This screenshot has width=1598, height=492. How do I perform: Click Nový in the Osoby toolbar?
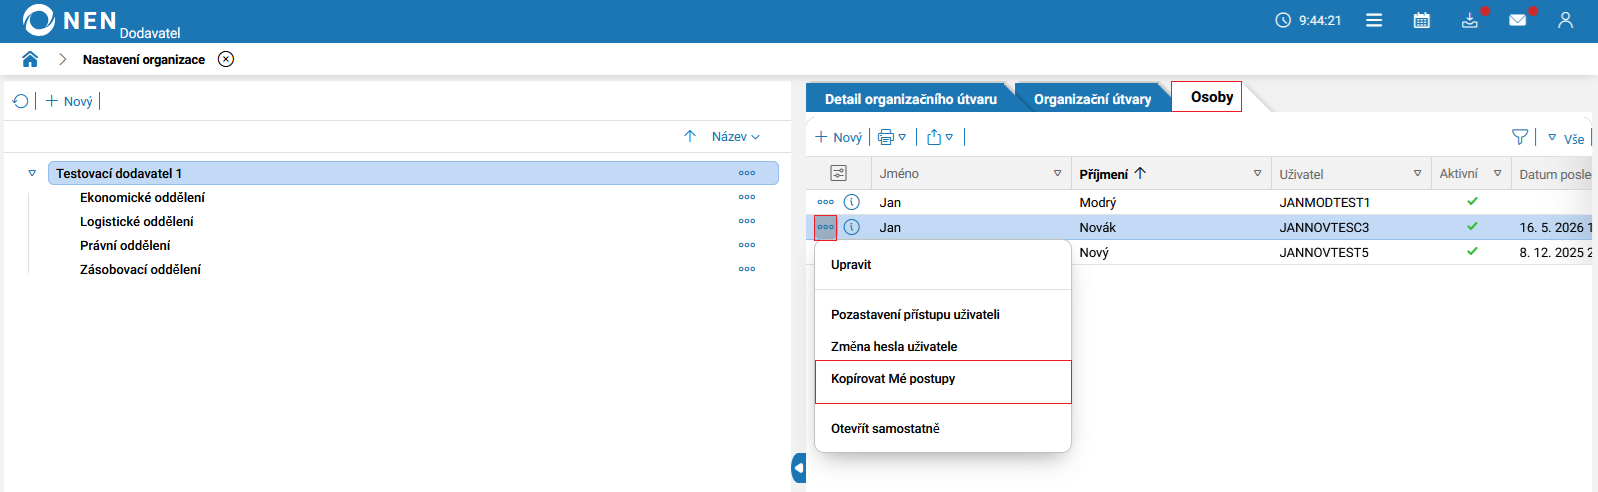coord(838,137)
